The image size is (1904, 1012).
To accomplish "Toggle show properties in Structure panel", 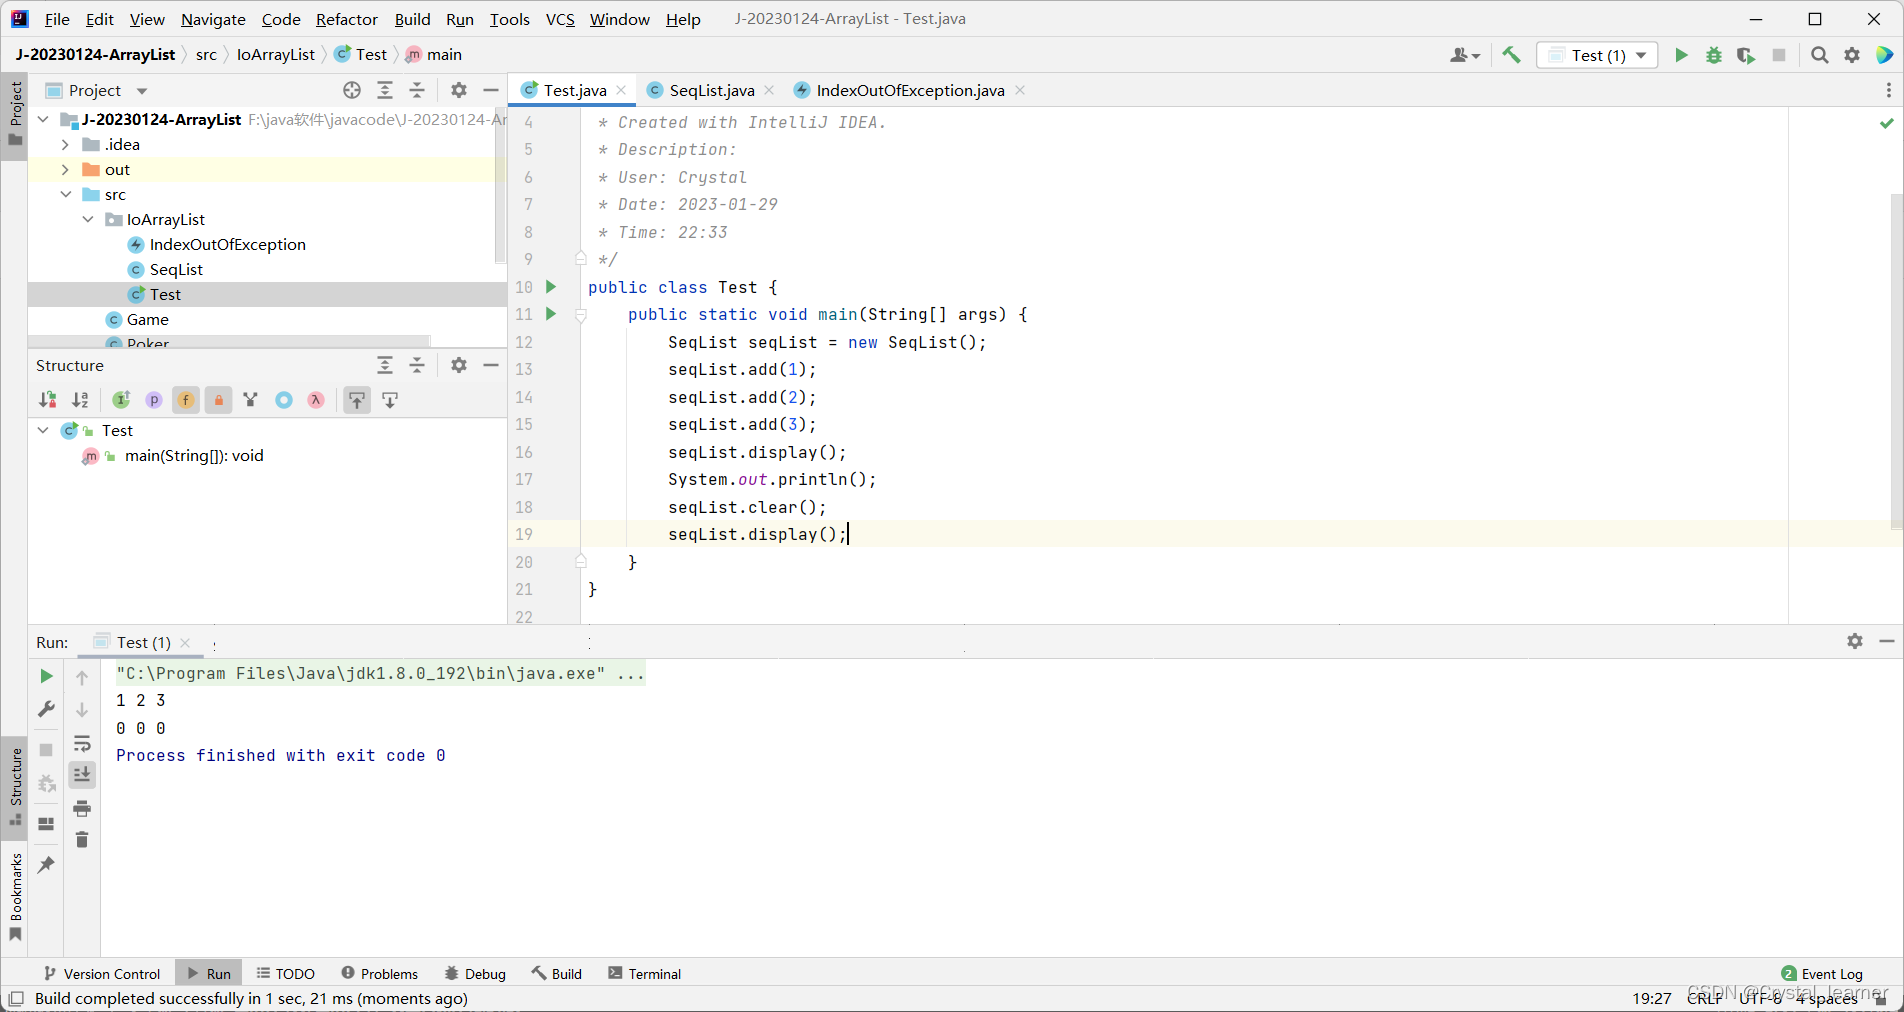I will (154, 400).
